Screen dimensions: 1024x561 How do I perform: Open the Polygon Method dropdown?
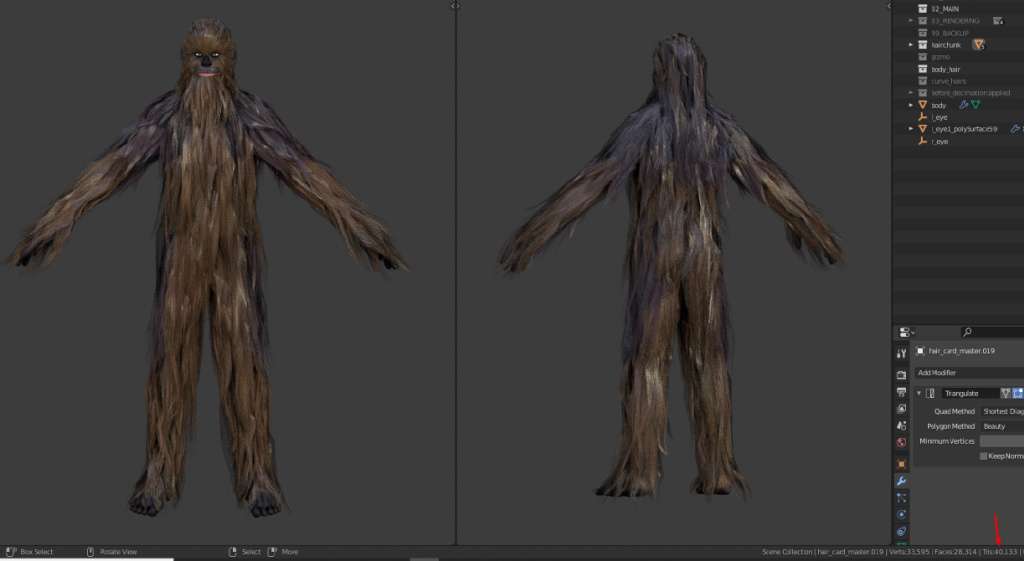coord(1002,426)
